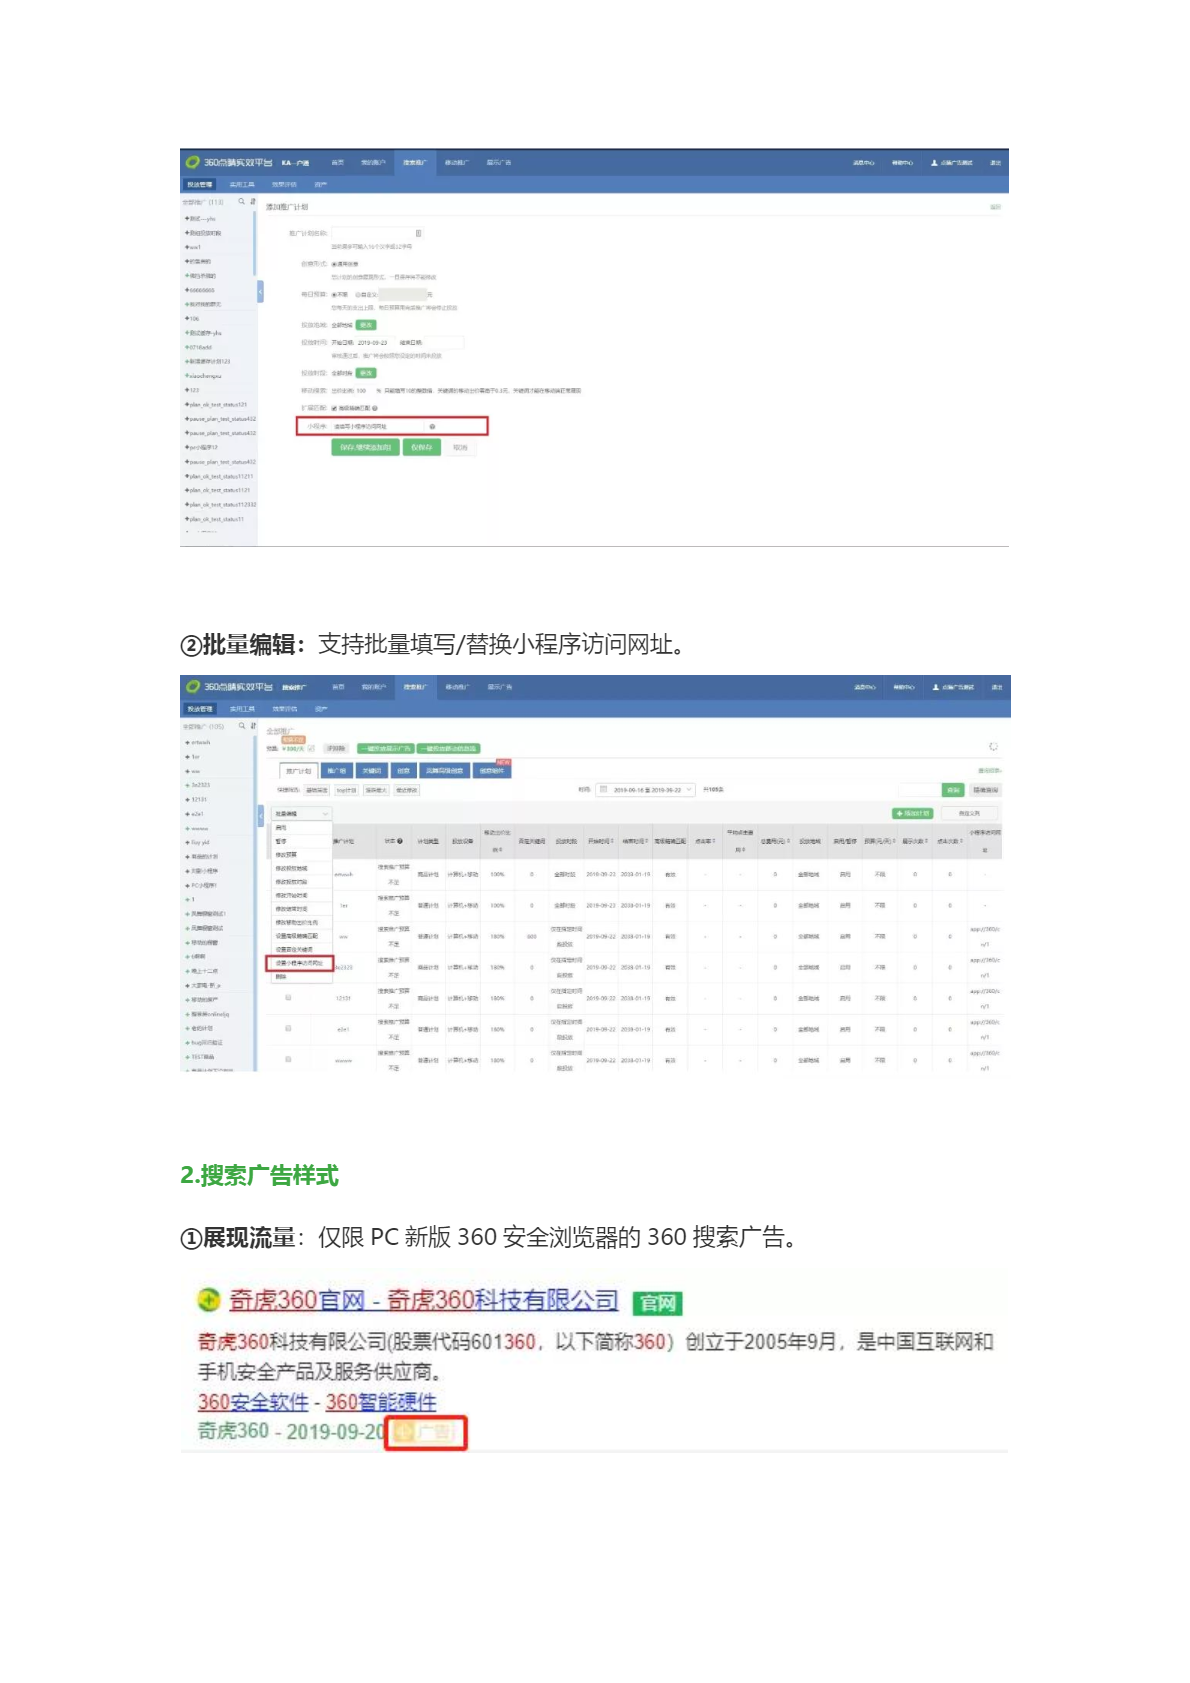Click the copy icon in plan name field
Viewport: 1190px width, 1683px height.
point(418,233)
